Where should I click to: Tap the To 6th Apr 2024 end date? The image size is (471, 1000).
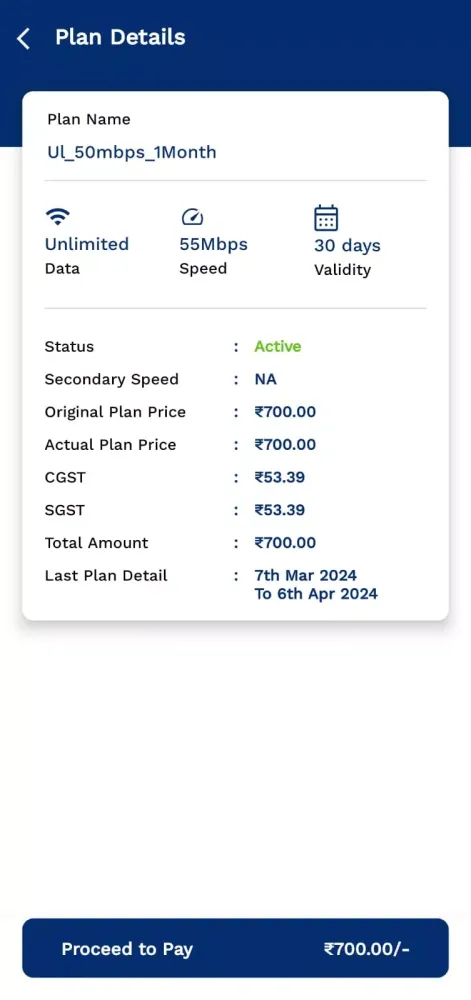coord(316,594)
